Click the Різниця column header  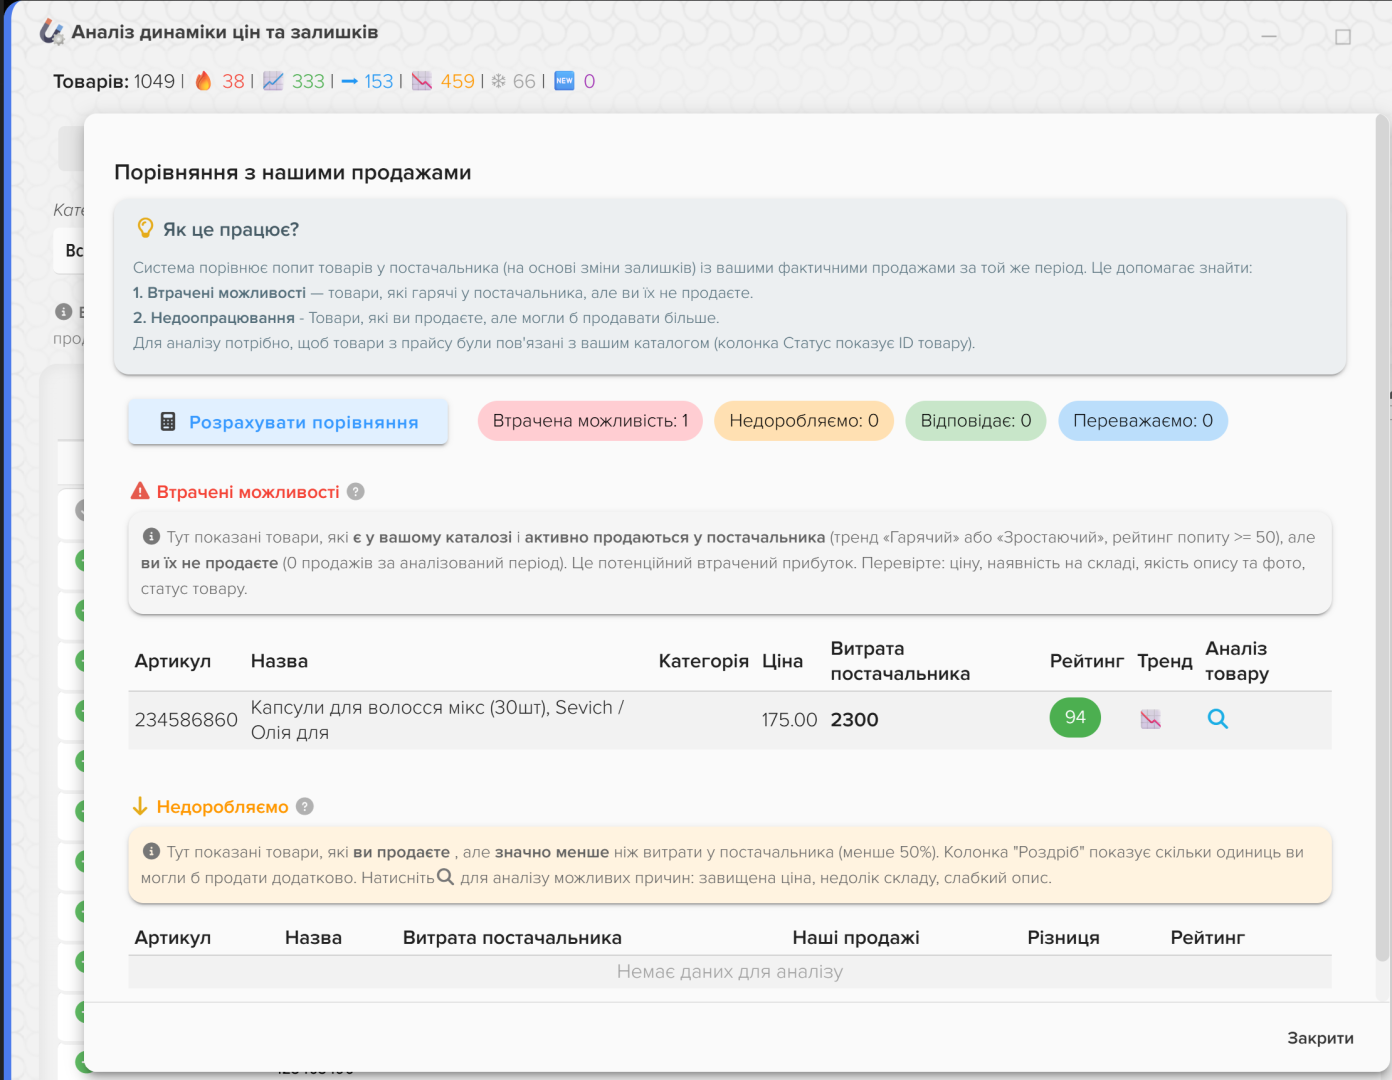pos(1063,938)
